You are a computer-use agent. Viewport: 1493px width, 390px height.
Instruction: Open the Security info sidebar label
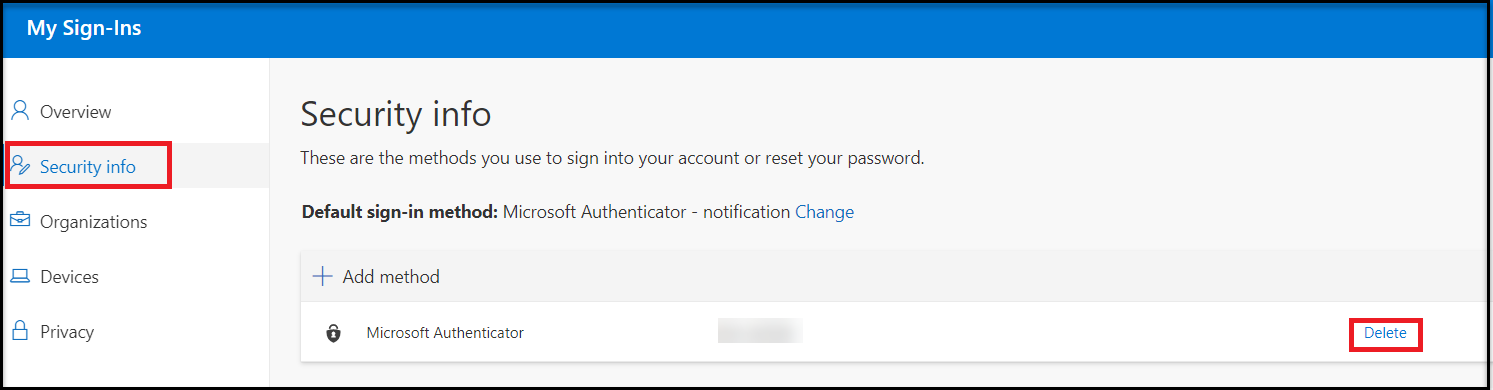pyautogui.click(x=88, y=167)
